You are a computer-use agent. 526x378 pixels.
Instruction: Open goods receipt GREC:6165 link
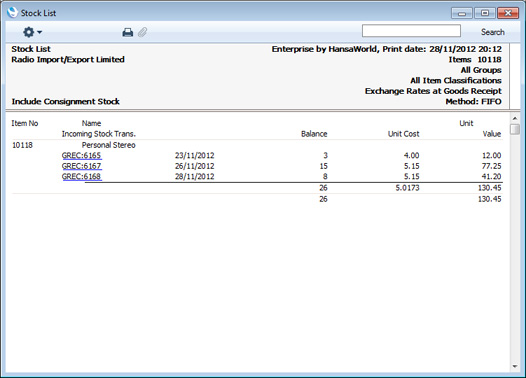(x=82, y=156)
